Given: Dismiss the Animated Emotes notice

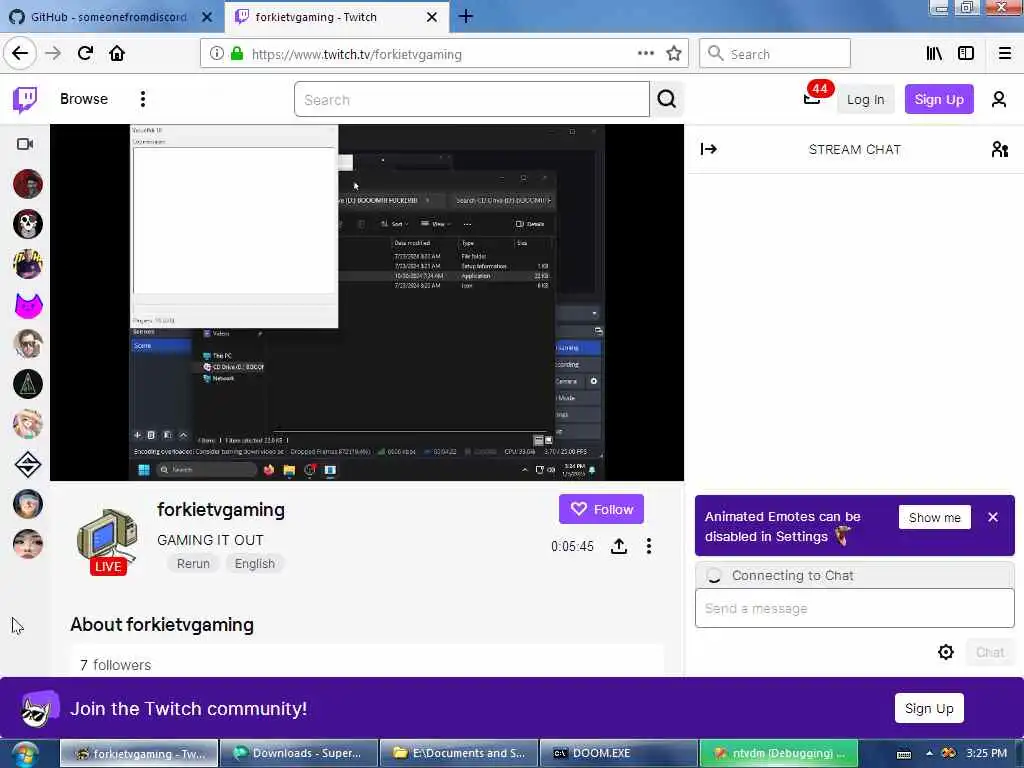Looking at the screenshot, I should coord(993,517).
